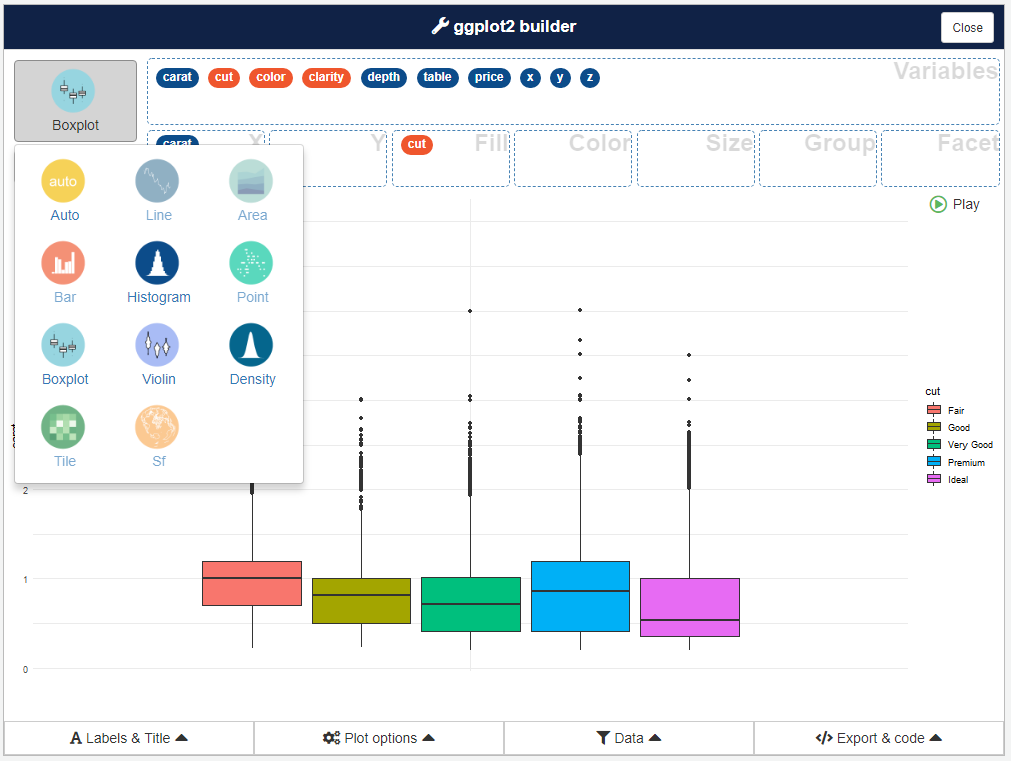
Task: Toggle the Boxplot geom selector button
Action: tap(75, 101)
